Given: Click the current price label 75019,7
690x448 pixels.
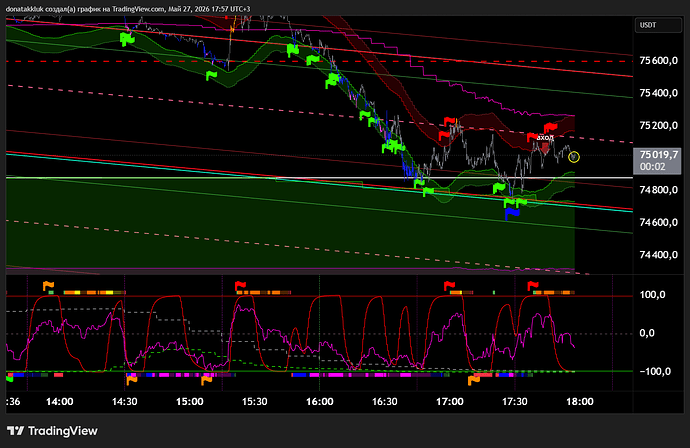Looking at the screenshot, I should coord(658,155).
